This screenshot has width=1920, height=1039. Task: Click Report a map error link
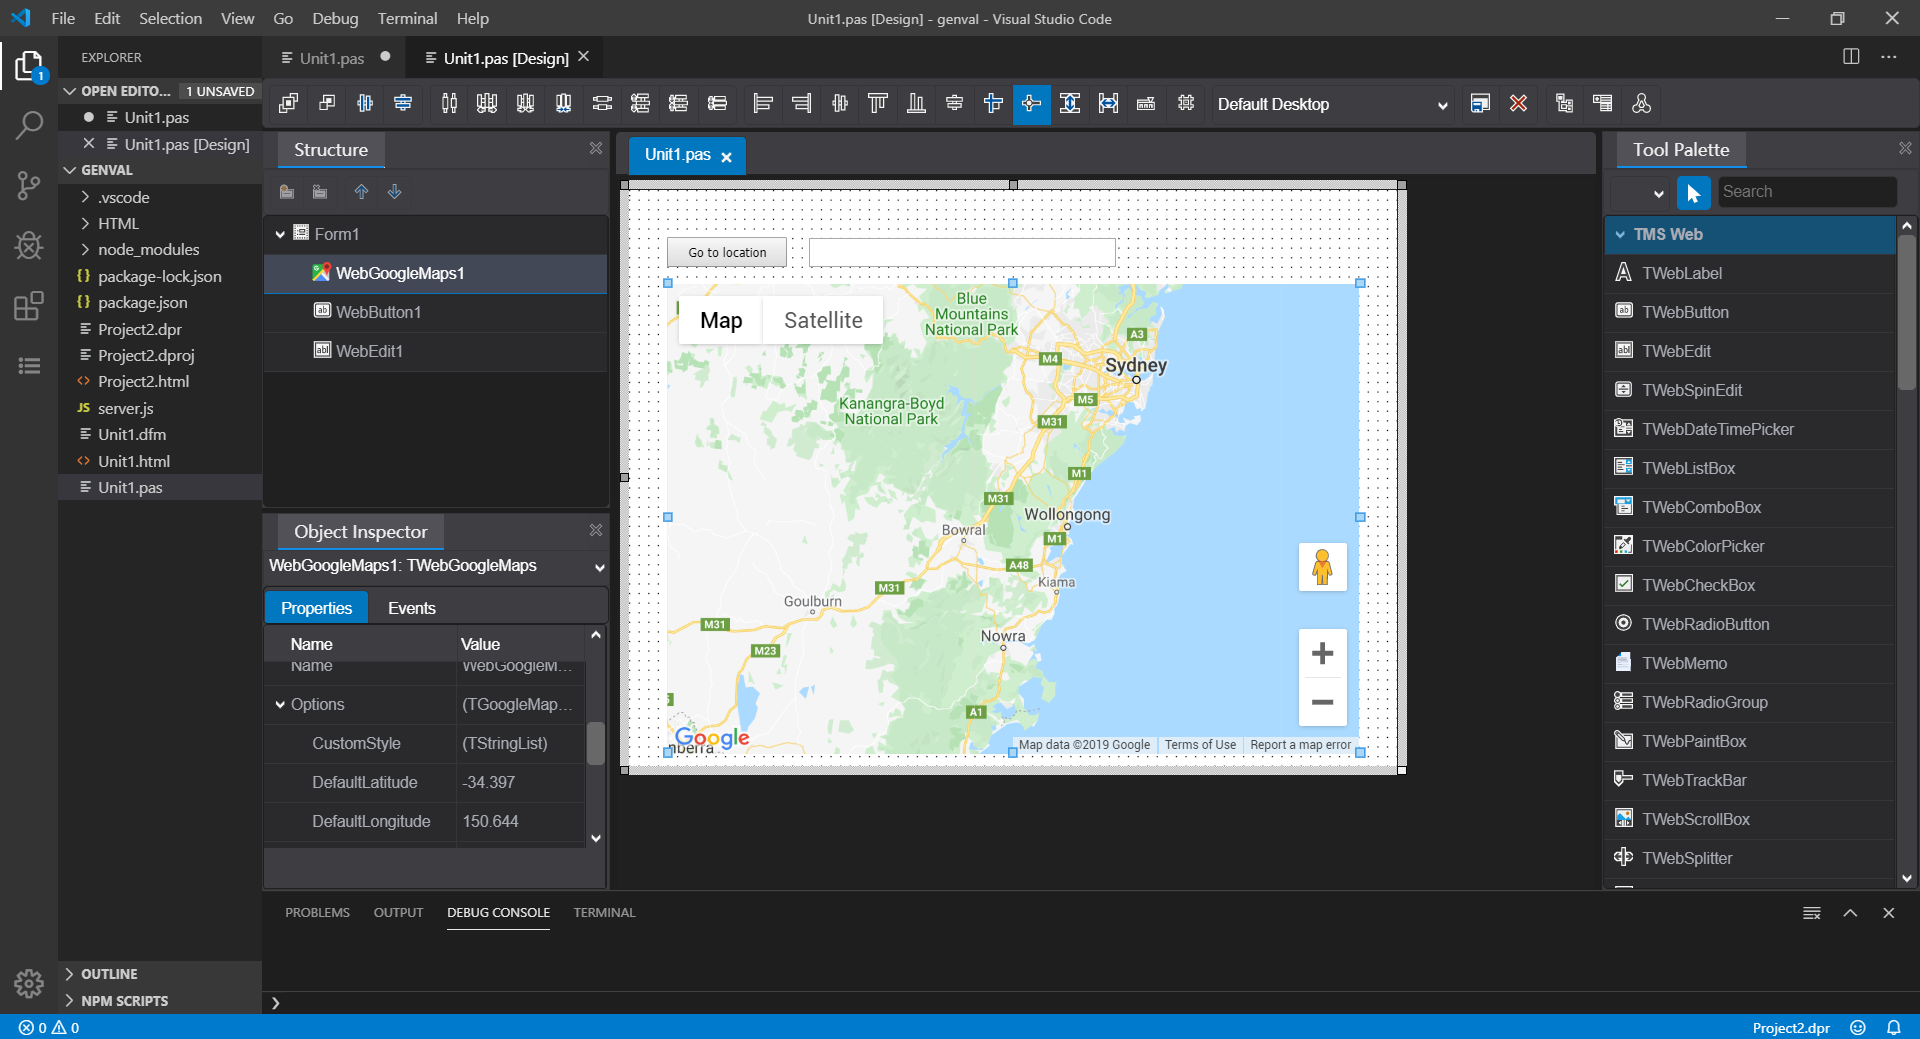tap(1300, 745)
